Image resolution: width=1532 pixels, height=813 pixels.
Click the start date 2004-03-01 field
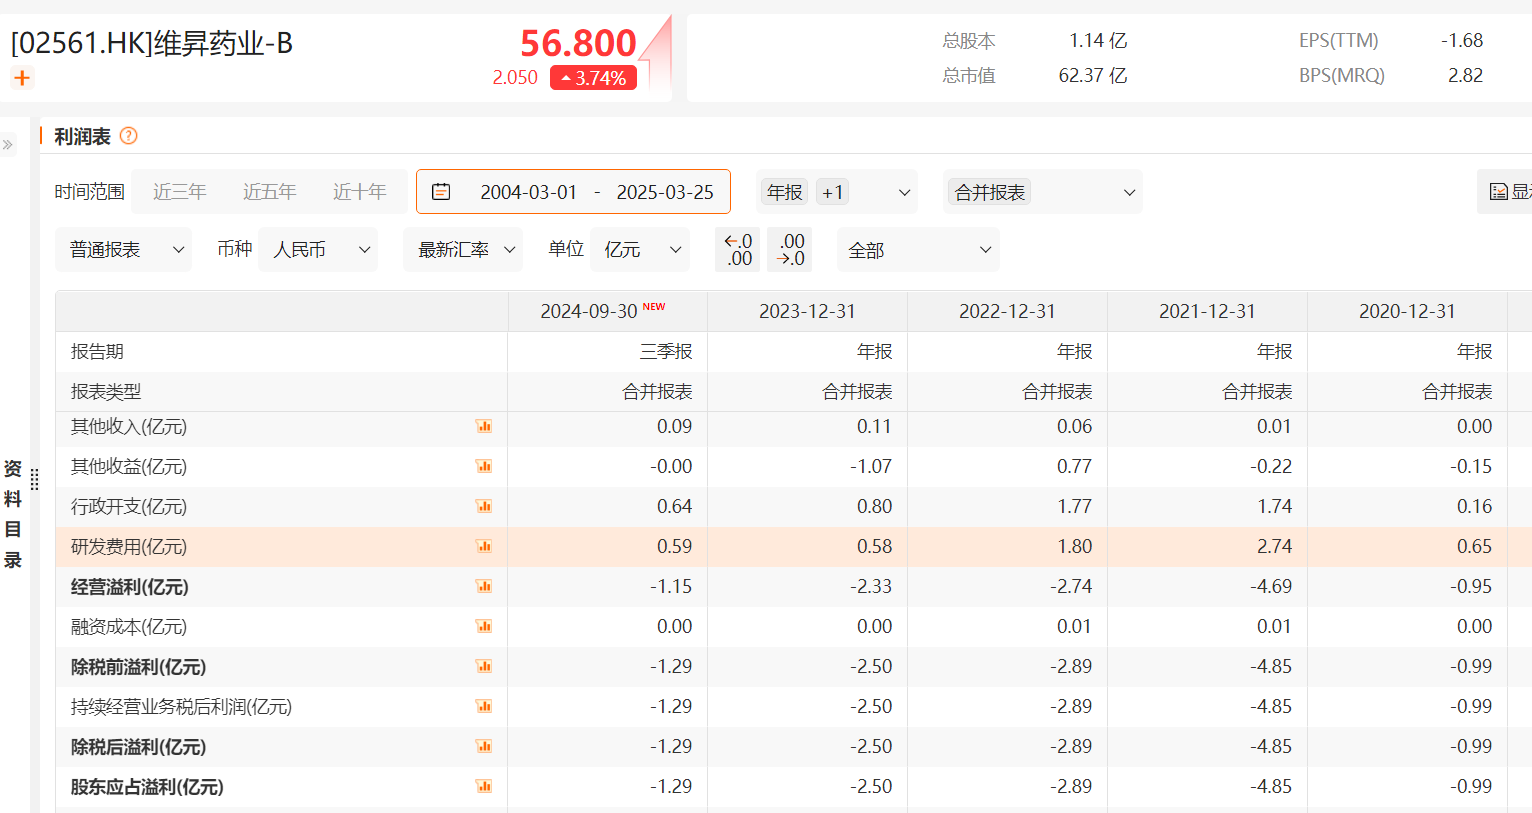tap(529, 192)
